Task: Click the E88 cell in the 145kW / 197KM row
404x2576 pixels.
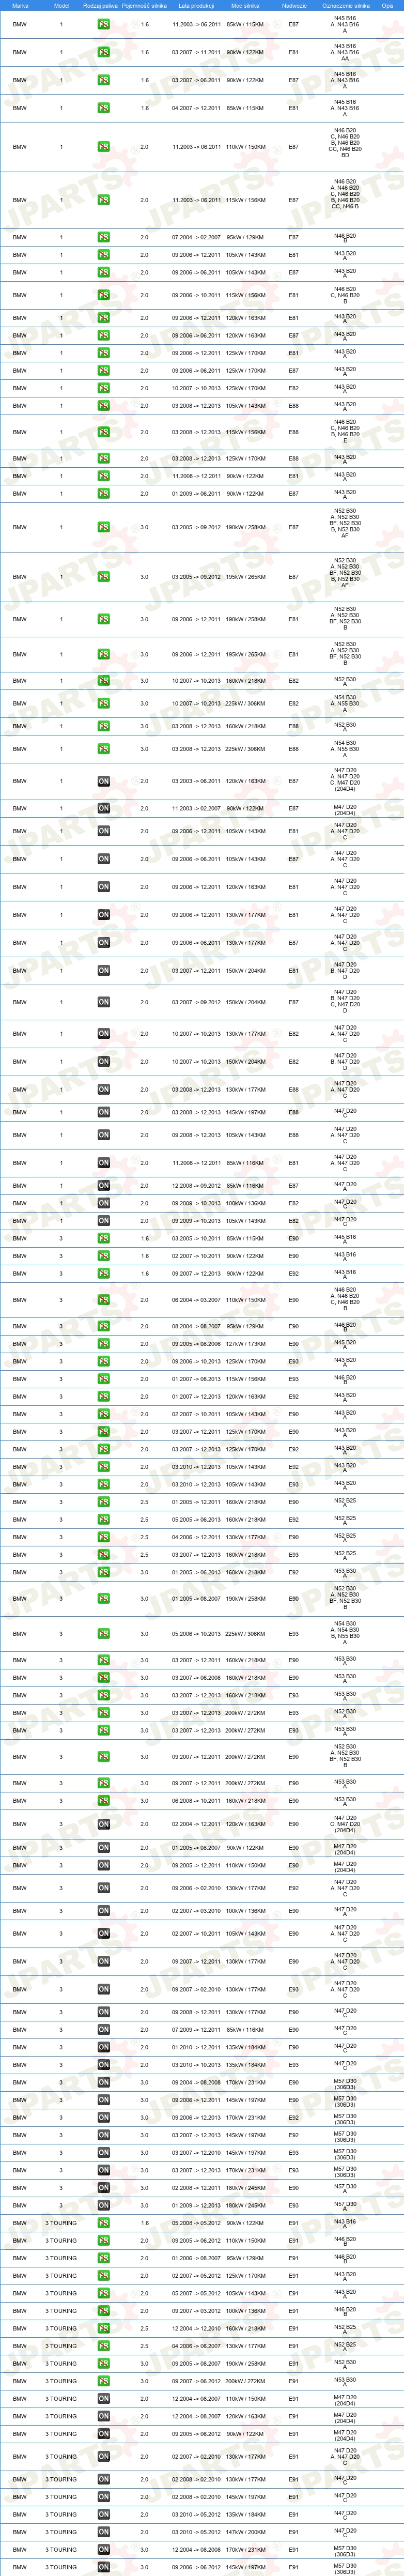Action: tap(293, 1112)
